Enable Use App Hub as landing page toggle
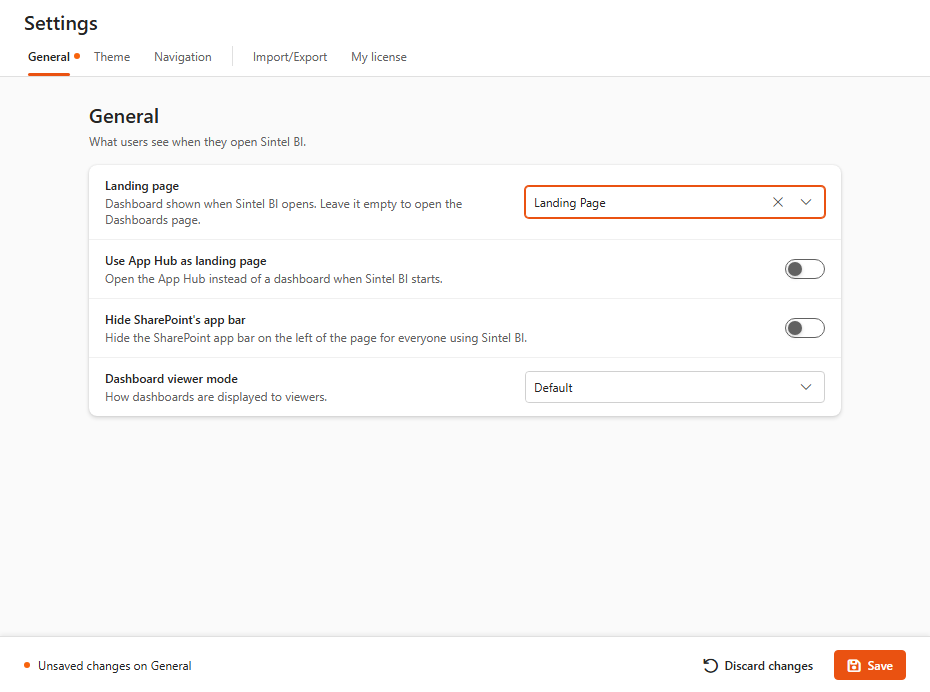This screenshot has height=692, width=930. tap(804, 269)
